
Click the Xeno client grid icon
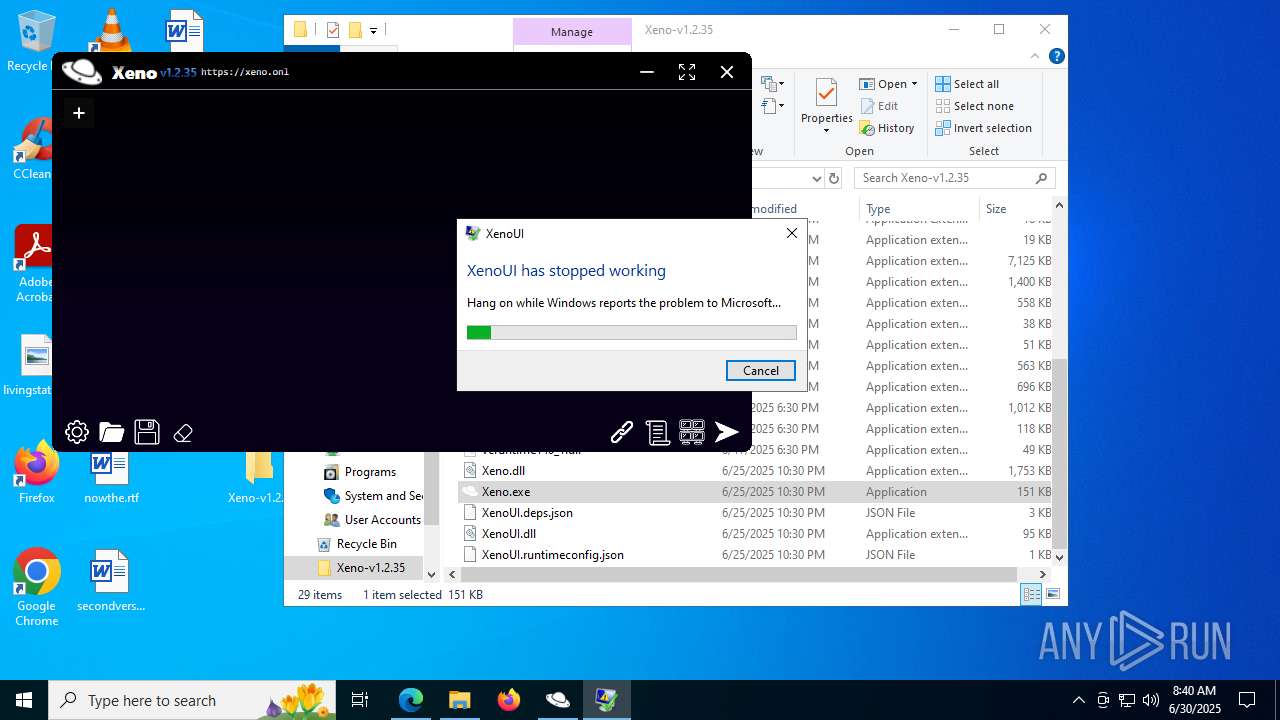692,432
